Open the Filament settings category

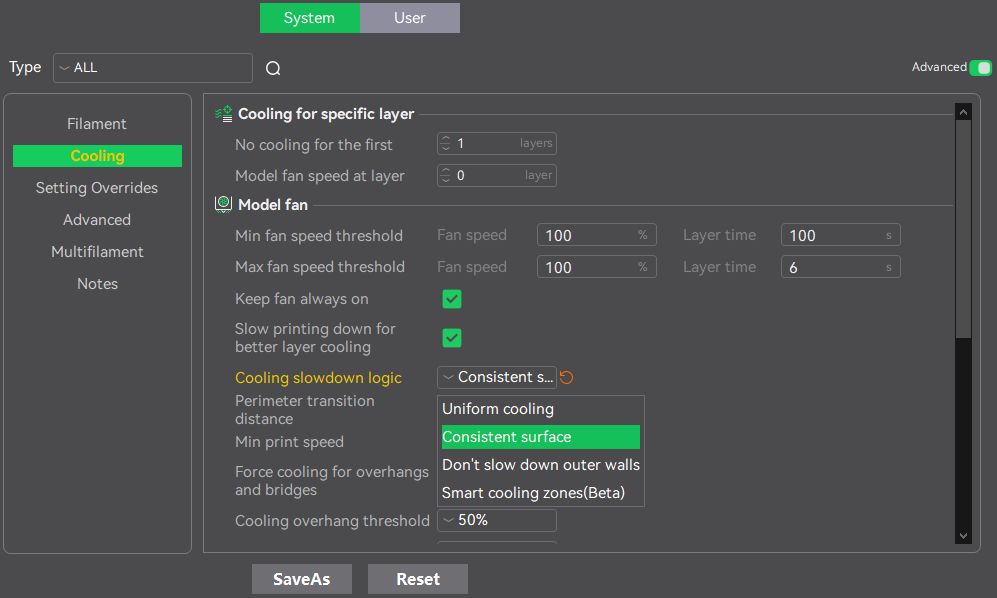tap(97, 124)
